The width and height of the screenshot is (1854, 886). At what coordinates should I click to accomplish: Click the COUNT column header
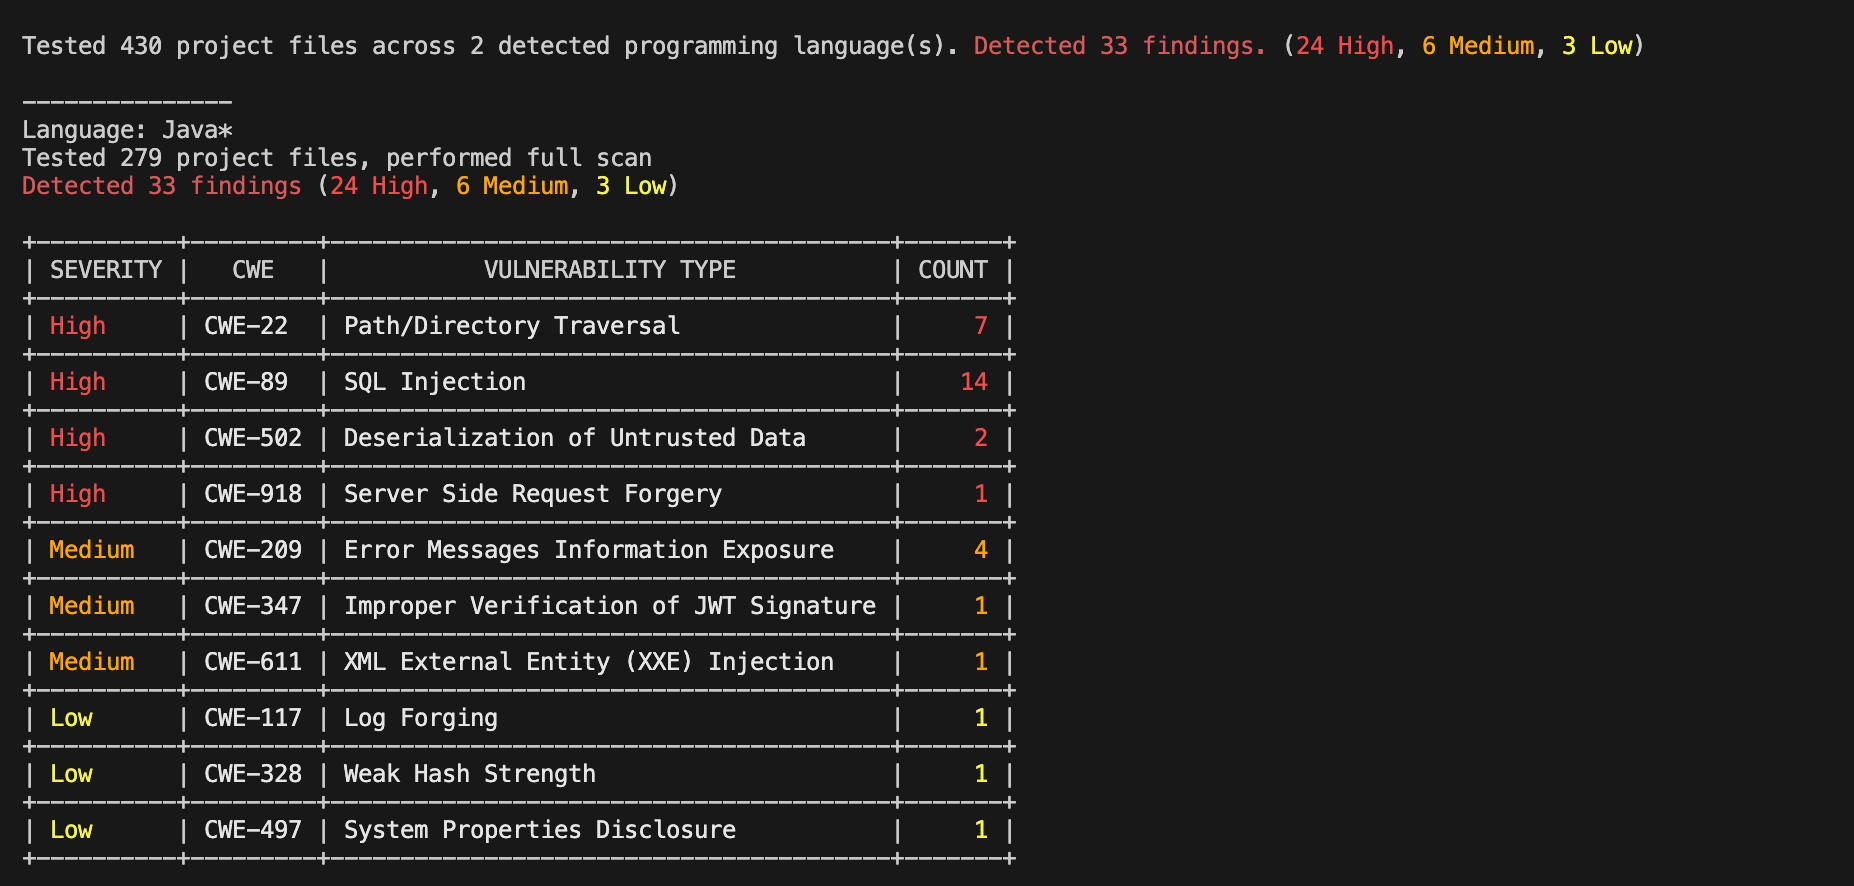952,270
